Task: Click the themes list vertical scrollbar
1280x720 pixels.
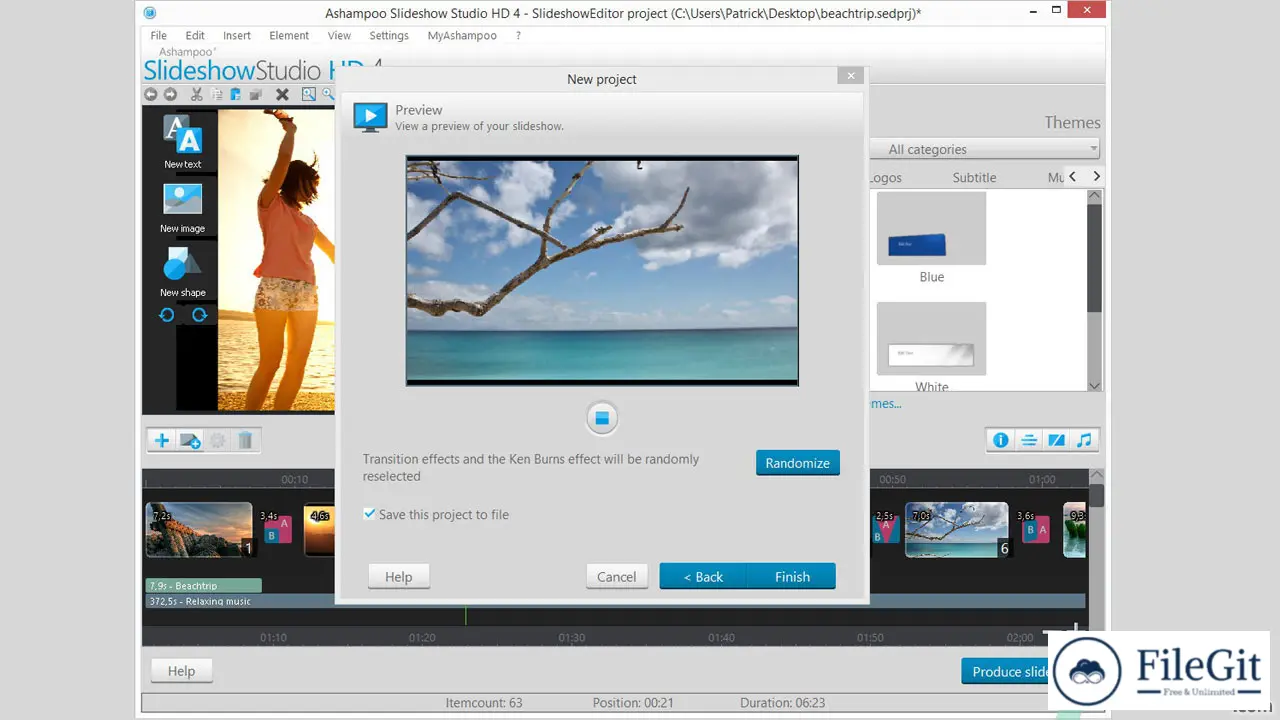Action: 1094,290
